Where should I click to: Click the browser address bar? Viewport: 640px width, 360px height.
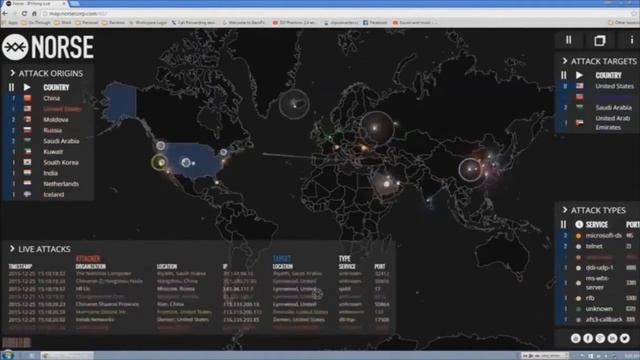point(335,13)
